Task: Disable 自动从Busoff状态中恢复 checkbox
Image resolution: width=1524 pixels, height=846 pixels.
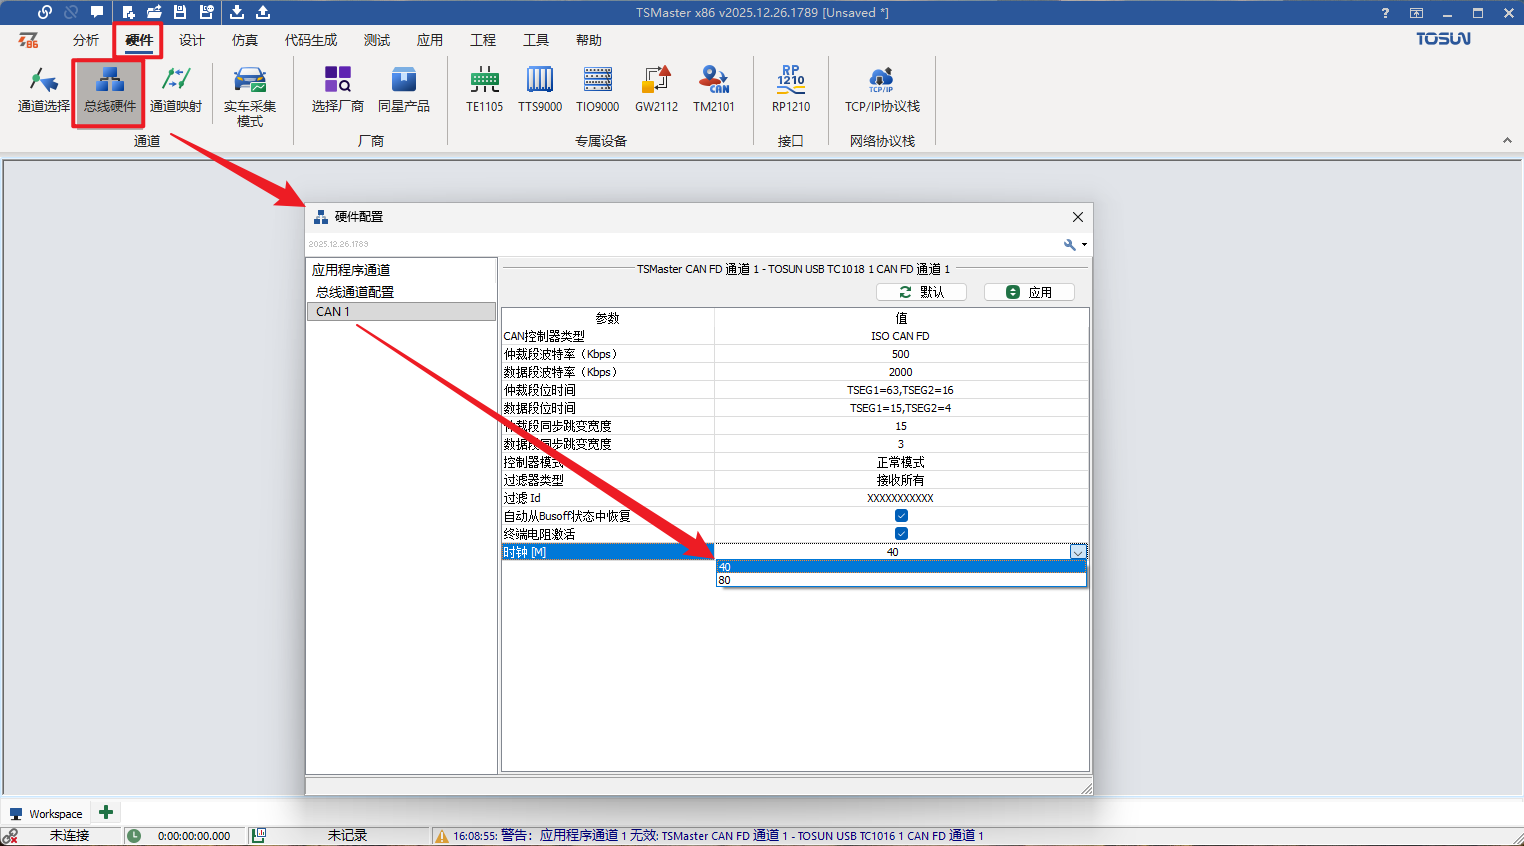Action: click(x=901, y=515)
